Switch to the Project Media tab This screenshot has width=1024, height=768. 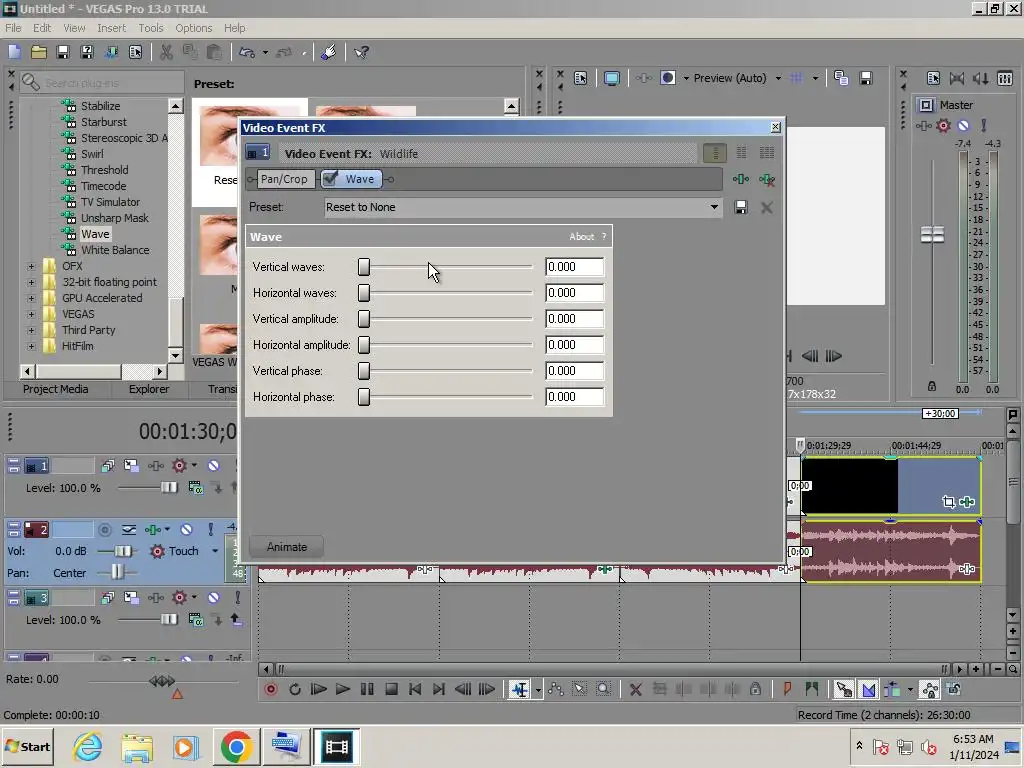pyautogui.click(x=56, y=389)
